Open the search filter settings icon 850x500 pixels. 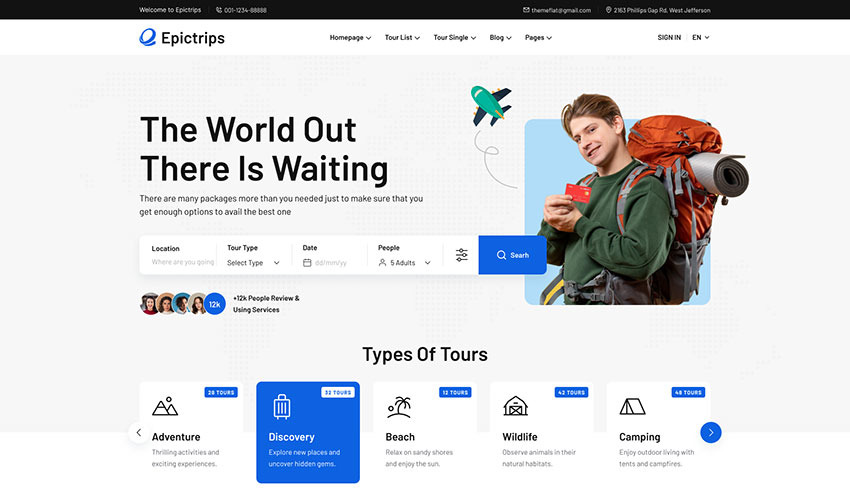tap(461, 255)
